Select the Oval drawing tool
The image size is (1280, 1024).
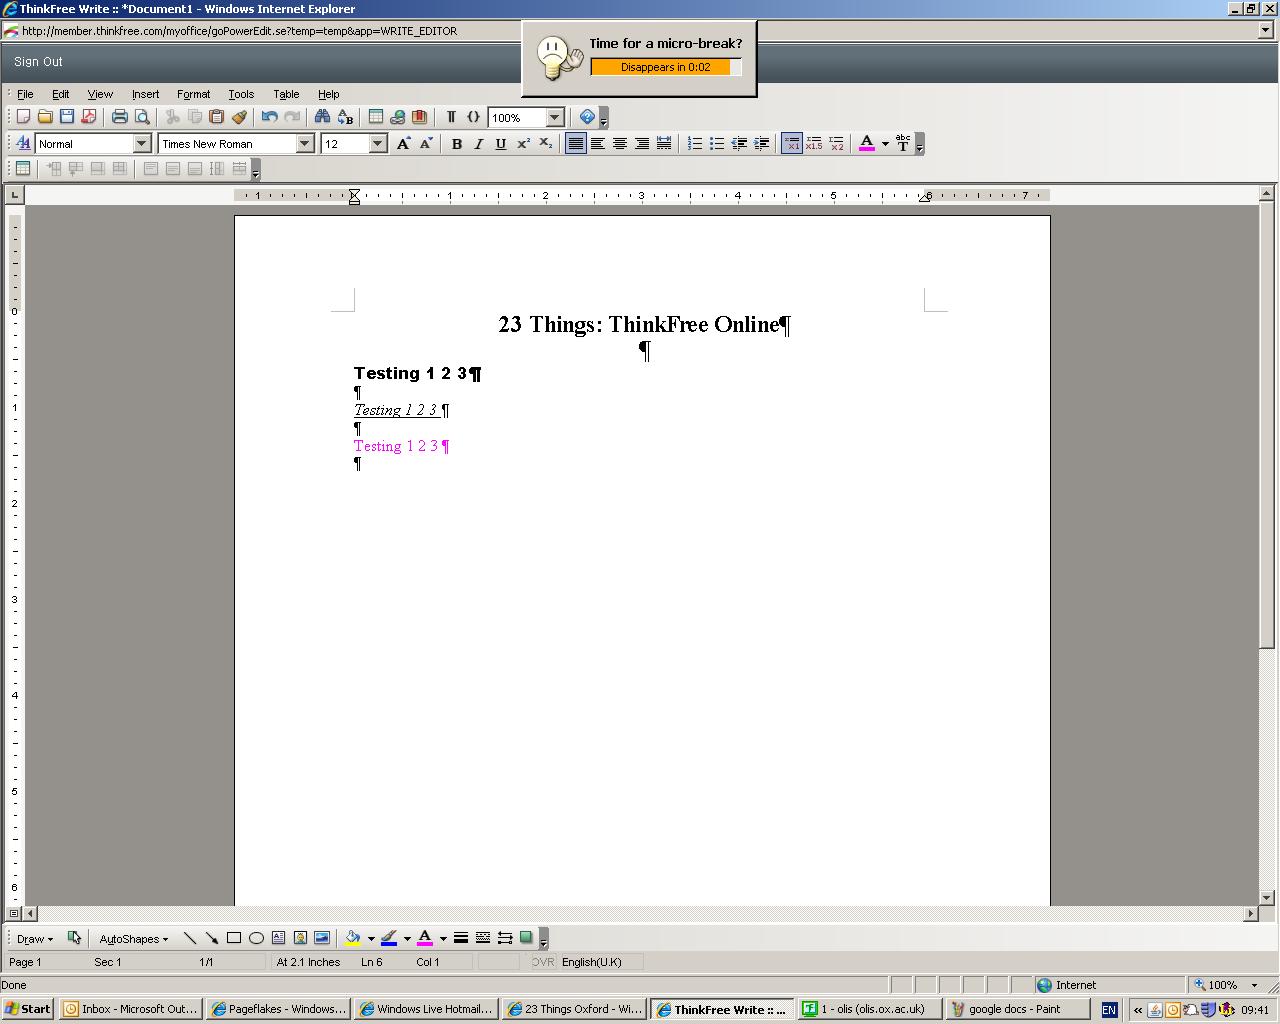[256, 938]
